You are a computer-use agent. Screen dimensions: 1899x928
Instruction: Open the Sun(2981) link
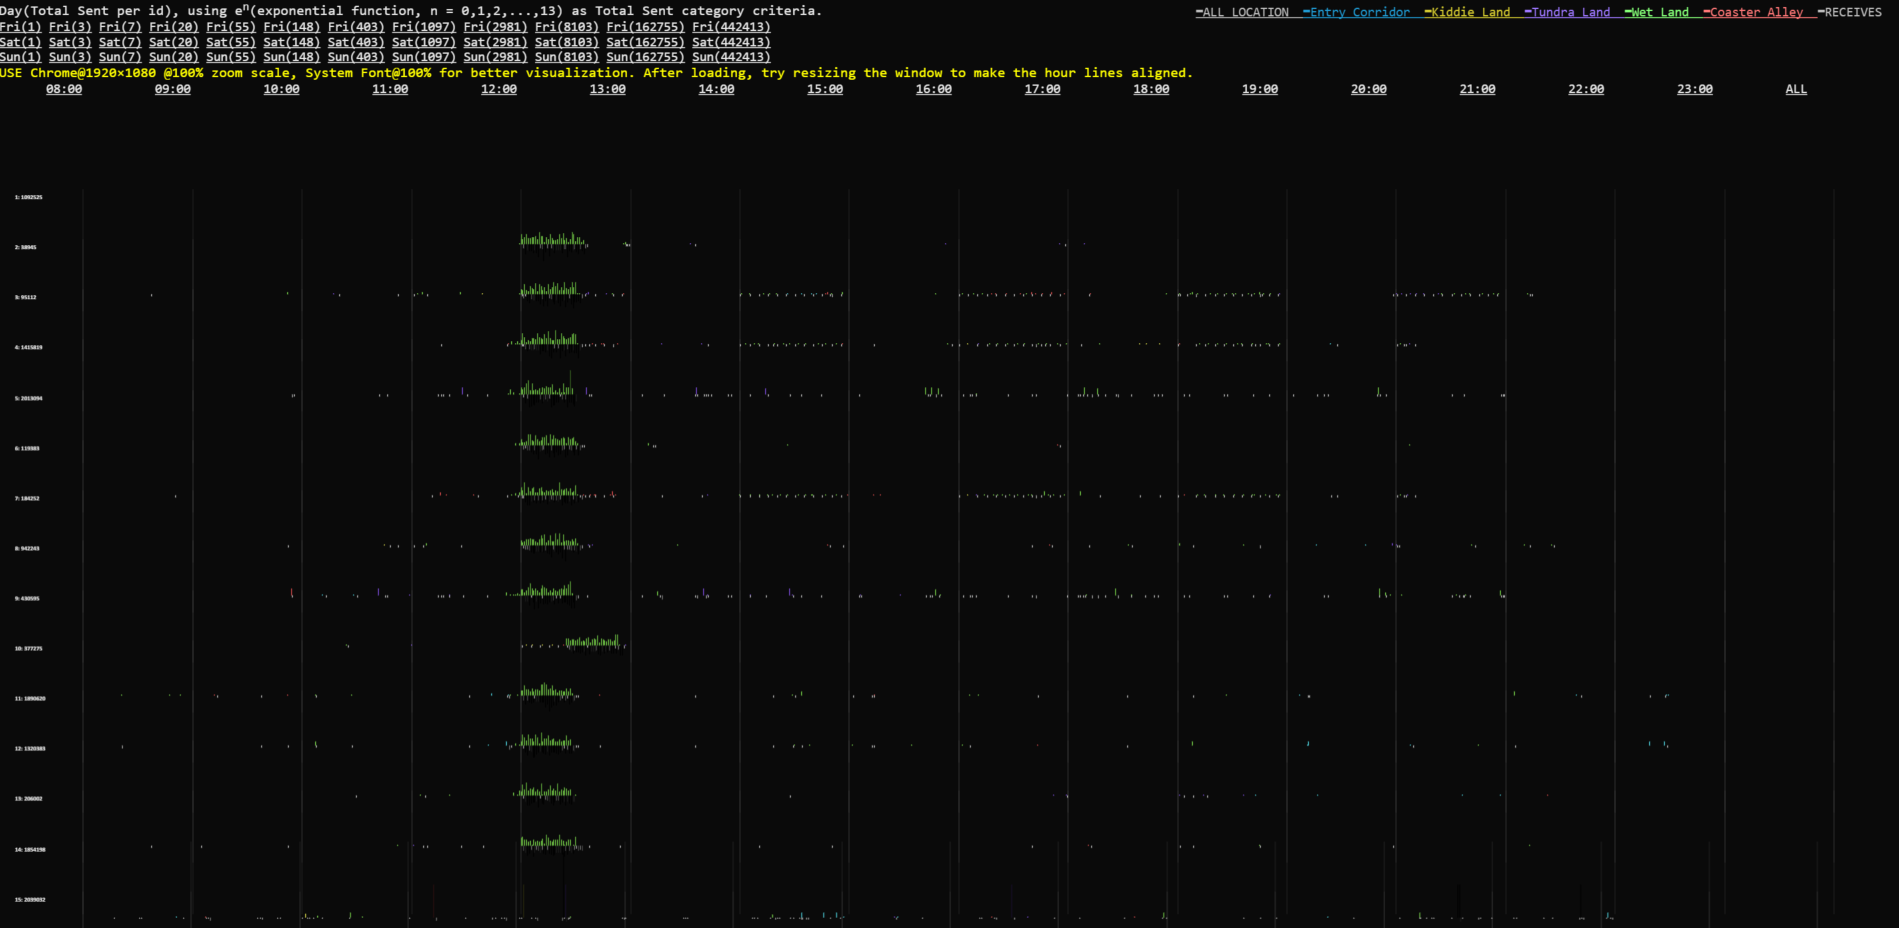[495, 57]
